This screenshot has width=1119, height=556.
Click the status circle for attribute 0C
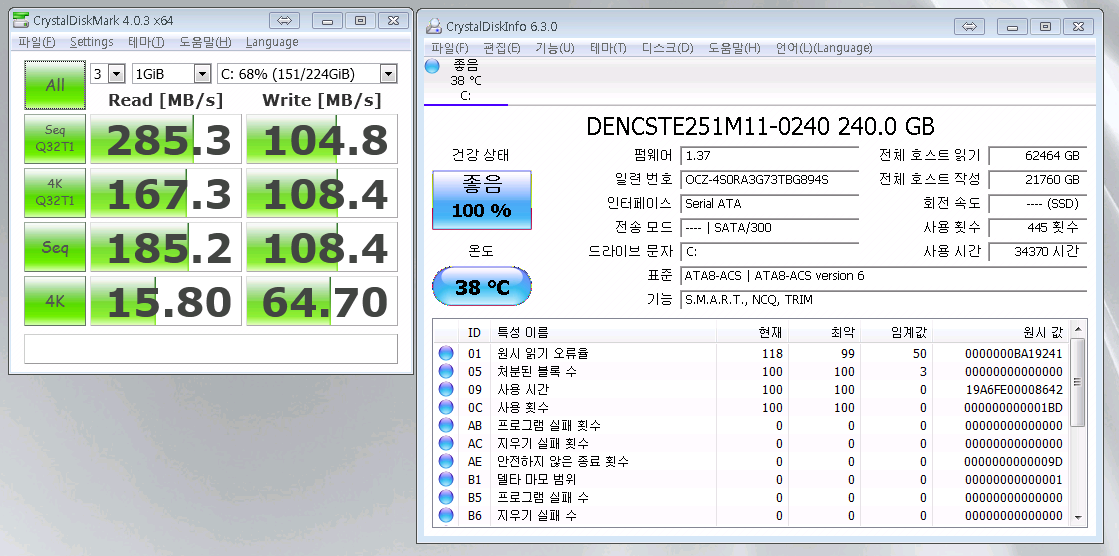point(446,407)
